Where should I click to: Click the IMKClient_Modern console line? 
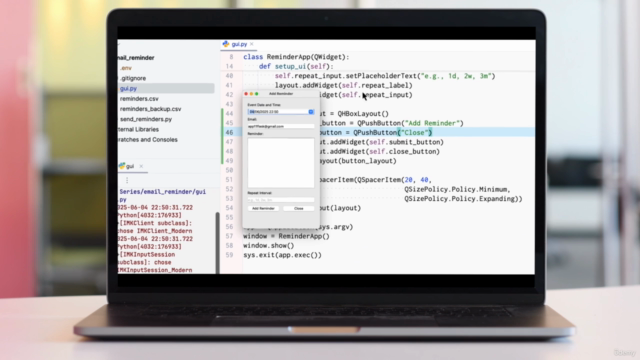click(x=155, y=231)
